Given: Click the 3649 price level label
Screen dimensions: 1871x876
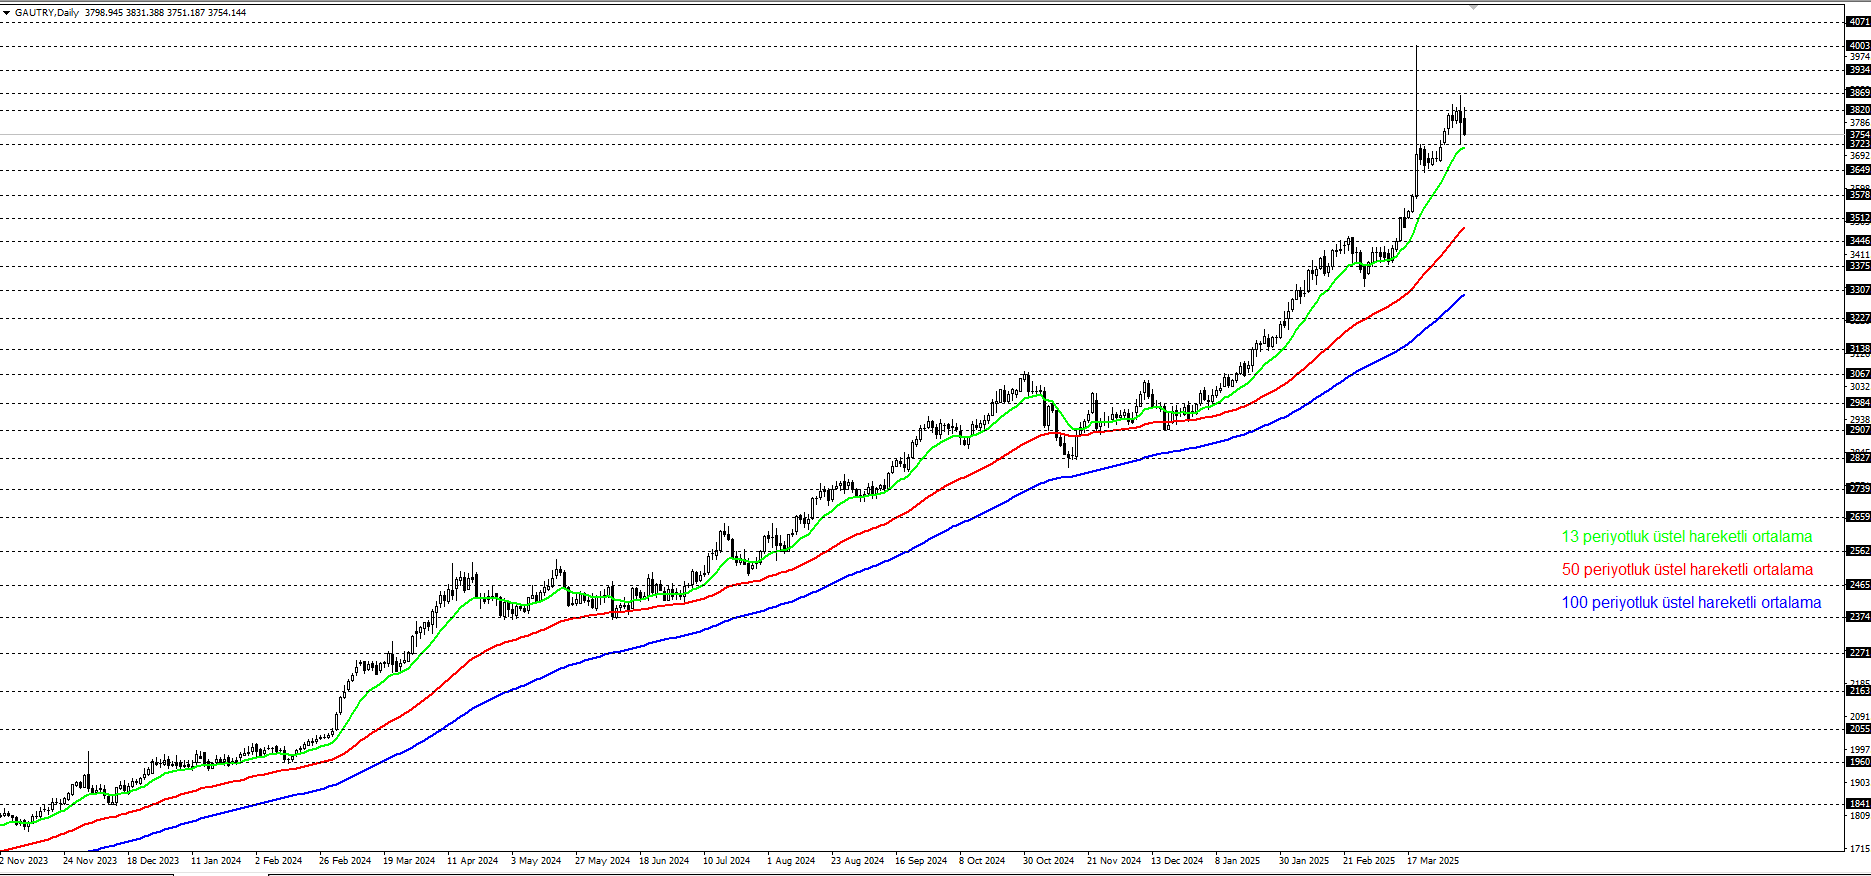Looking at the screenshot, I should pyautogui.click(x=1858, y=170).
